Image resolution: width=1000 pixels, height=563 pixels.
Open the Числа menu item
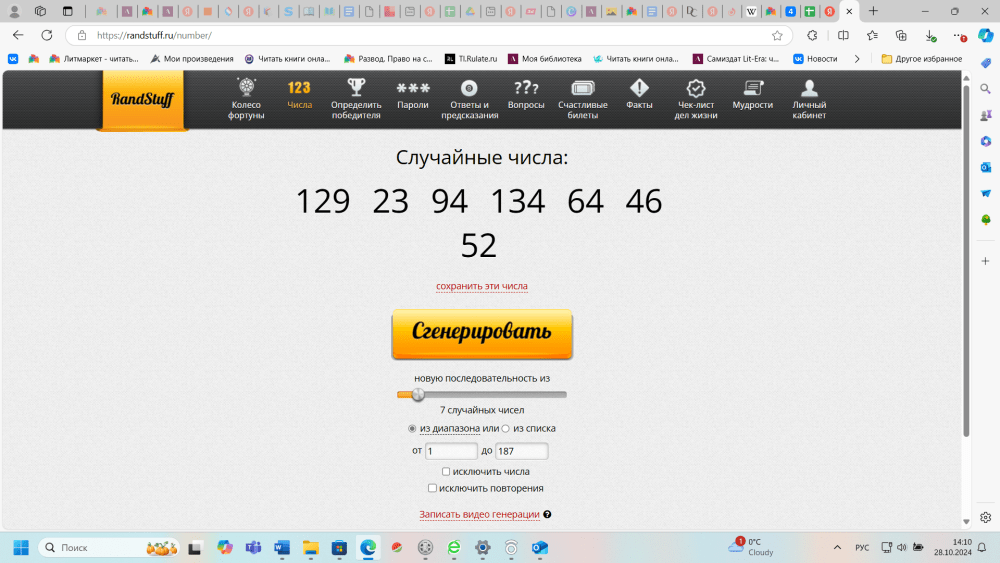click(x=299, y=95)
